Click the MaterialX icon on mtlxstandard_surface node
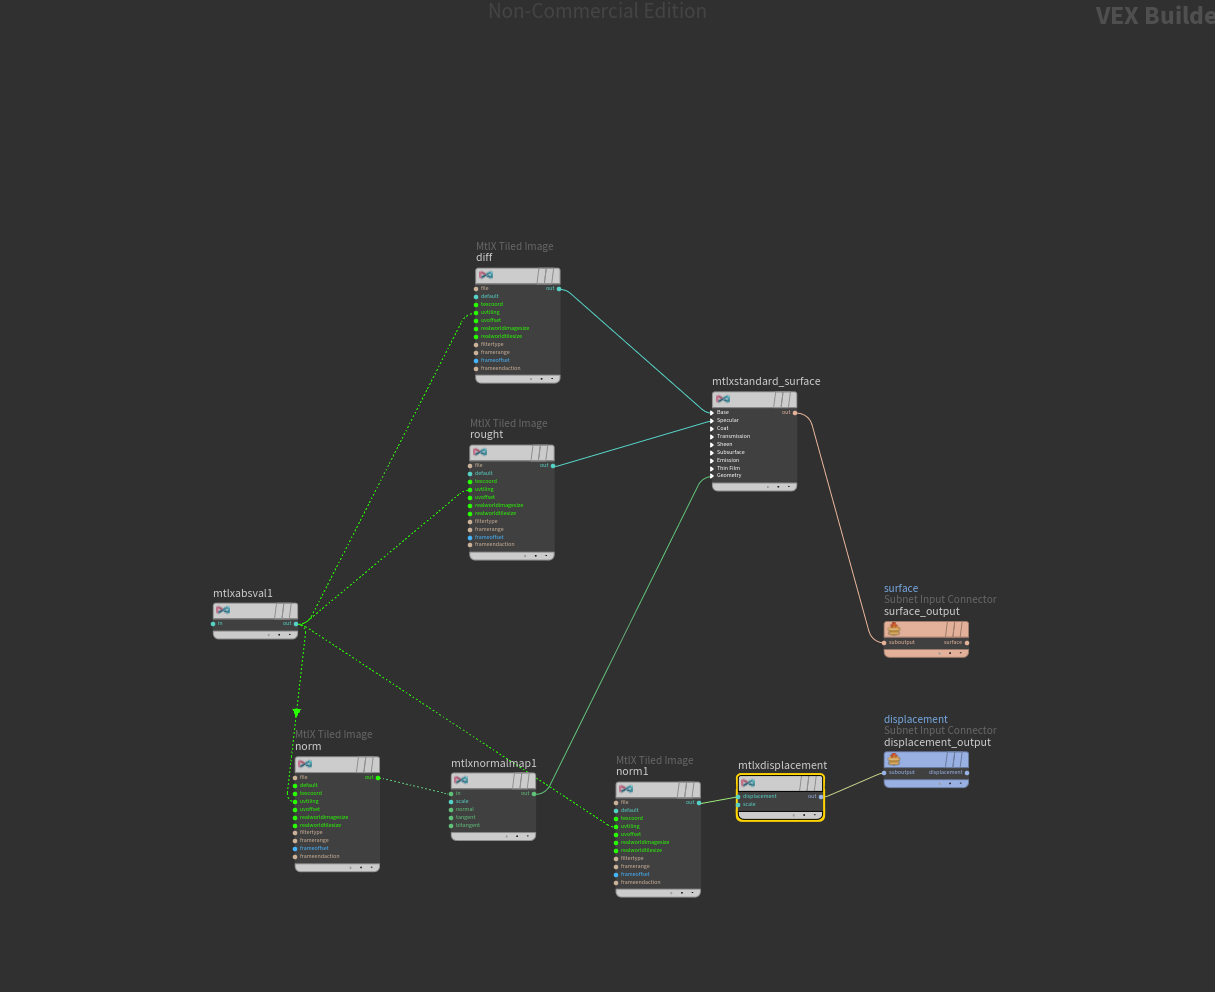Image resolution: width=1215 pixels, height=992 pixels. coord(722,399)
